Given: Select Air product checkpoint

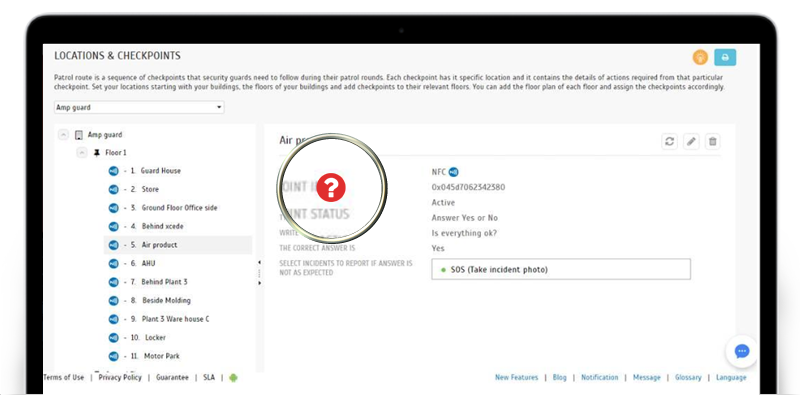Looking at the screenshot, I should pyautogui.click(x=159, y=245).
